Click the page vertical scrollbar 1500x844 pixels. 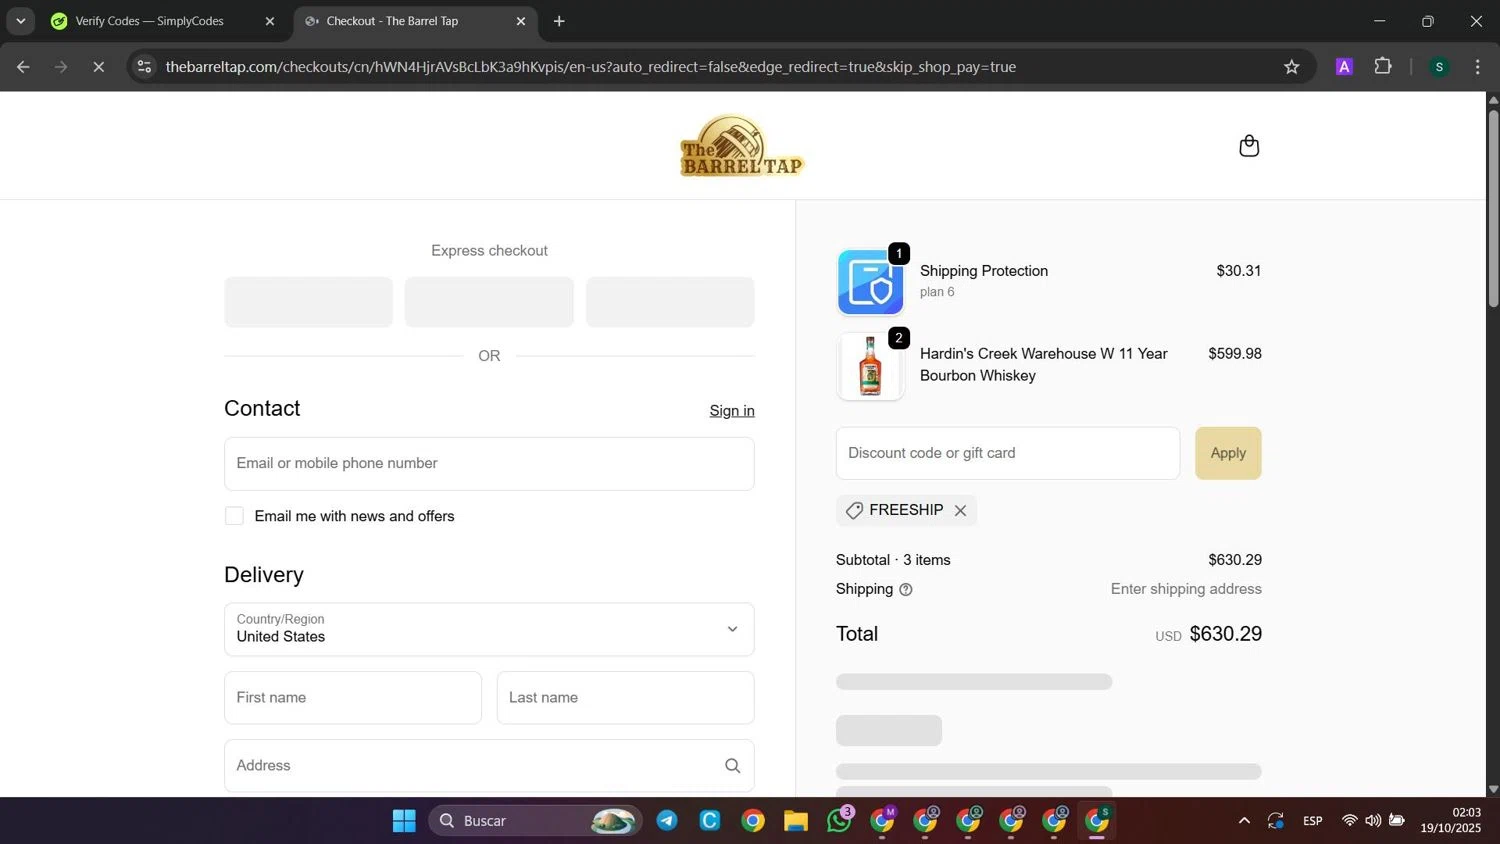click(x=1493, y=210)
